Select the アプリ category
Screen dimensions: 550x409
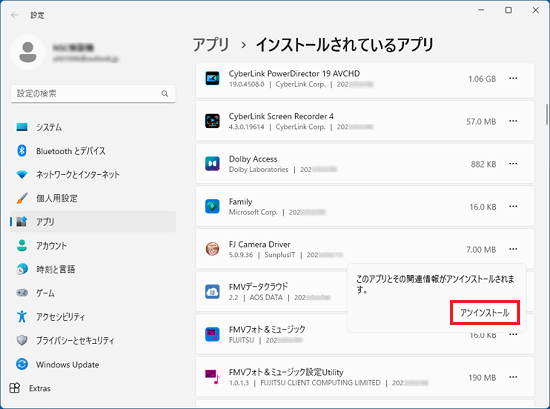pos(93,222)
